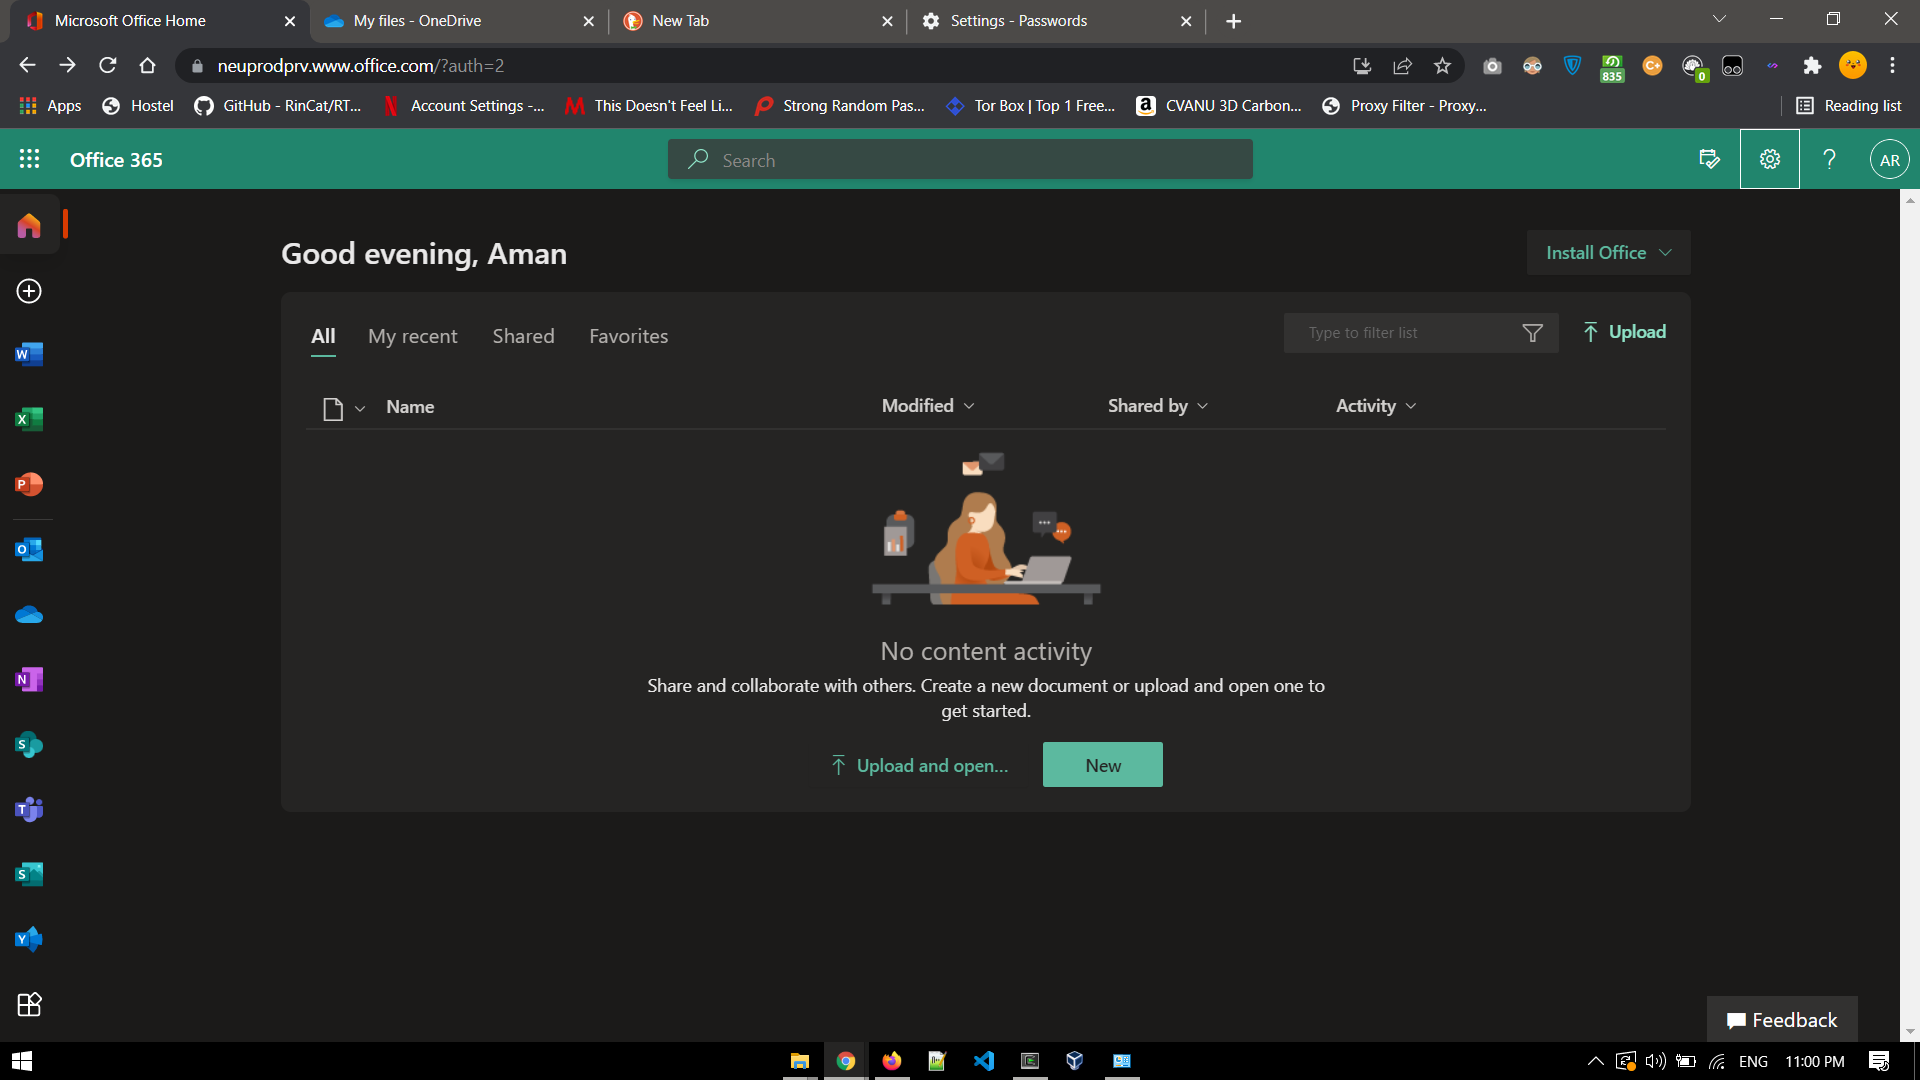Open Office 365 settings gear
This screenshot has height=1080, width=1920.
[x=1769, y=159]
